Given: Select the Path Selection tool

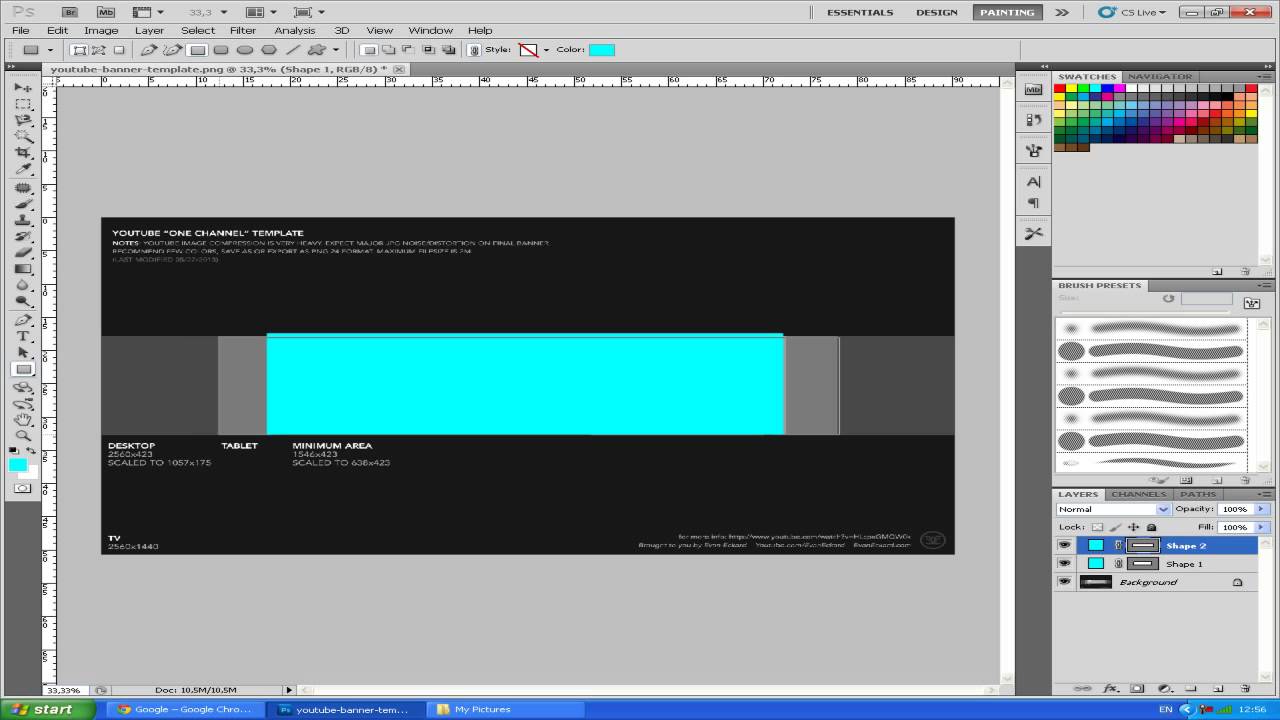Looking at the screenshot, I should 22,352.
